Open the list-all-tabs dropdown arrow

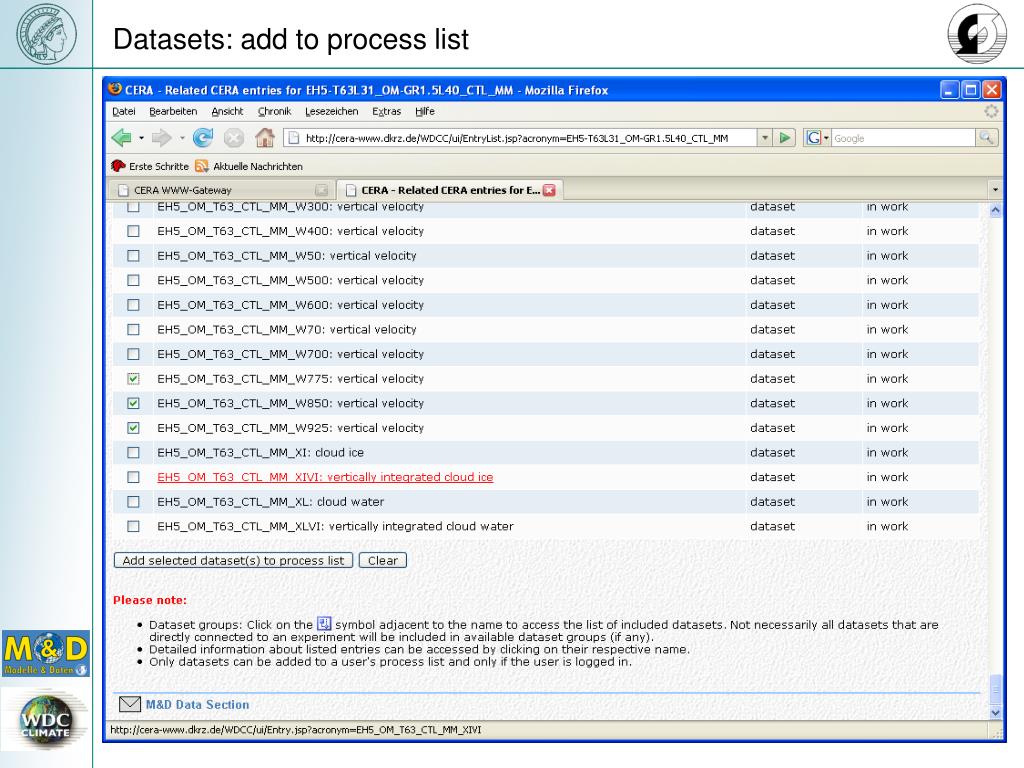[x=995, y=190]
